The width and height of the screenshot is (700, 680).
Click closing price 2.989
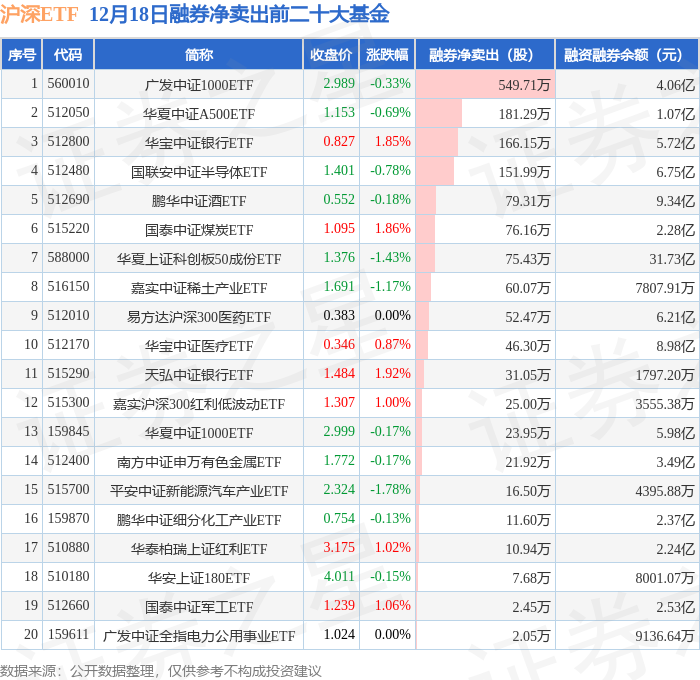click(339, 83)
